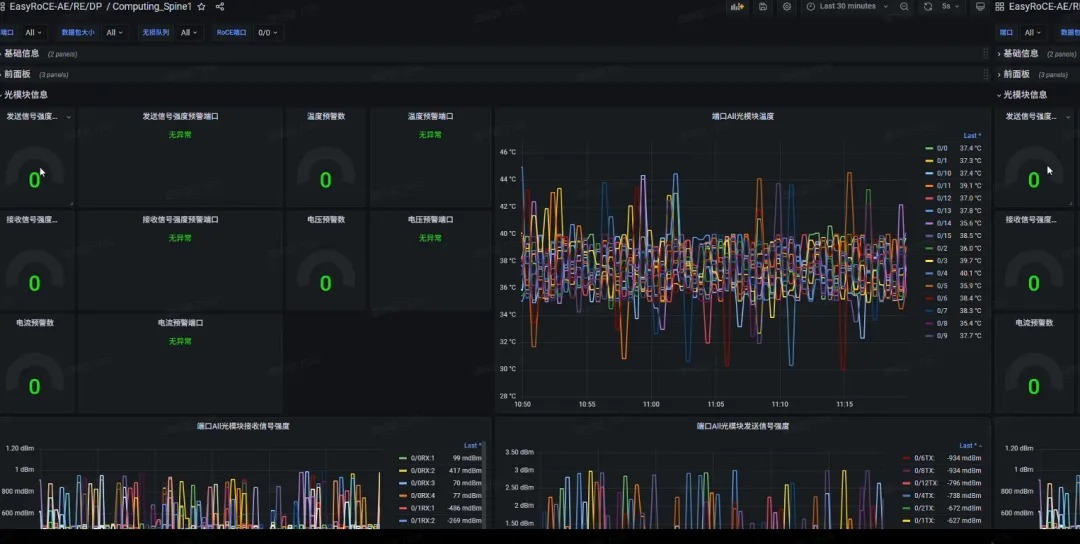The image size is (1080, 544).
Task: Open the 5s refresh interval dropdown
Action: pos(950,6)
